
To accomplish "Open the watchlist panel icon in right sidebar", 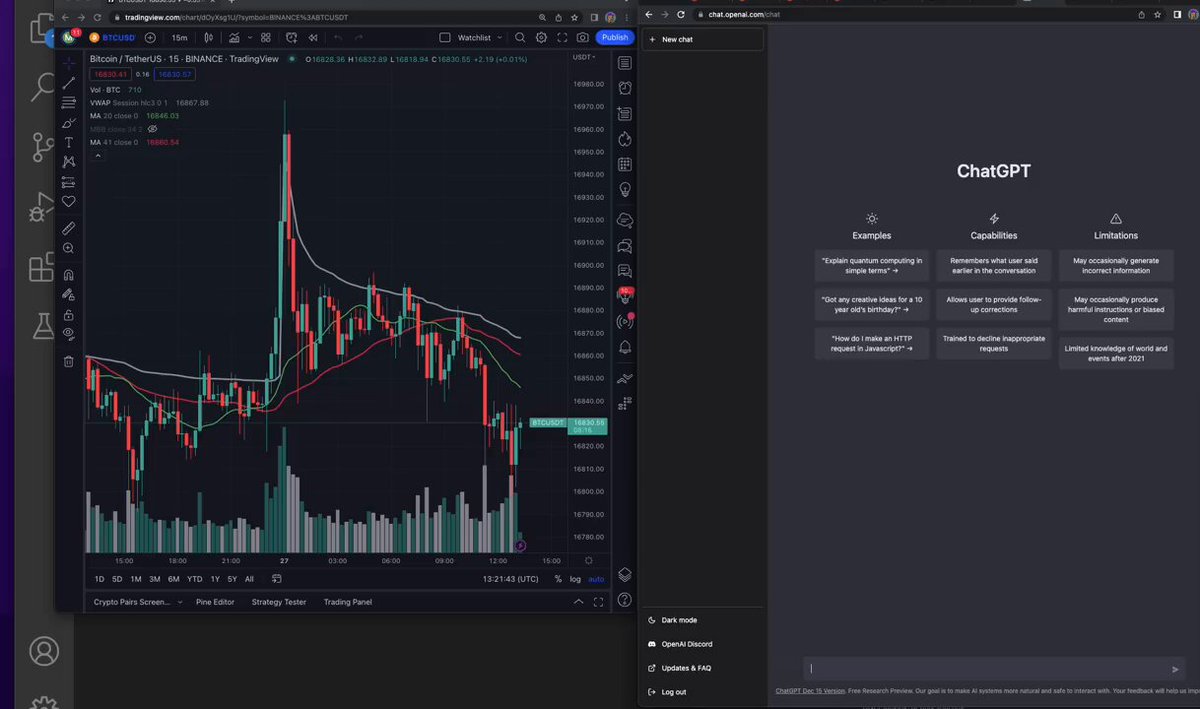I will click(x=625, y=63).
